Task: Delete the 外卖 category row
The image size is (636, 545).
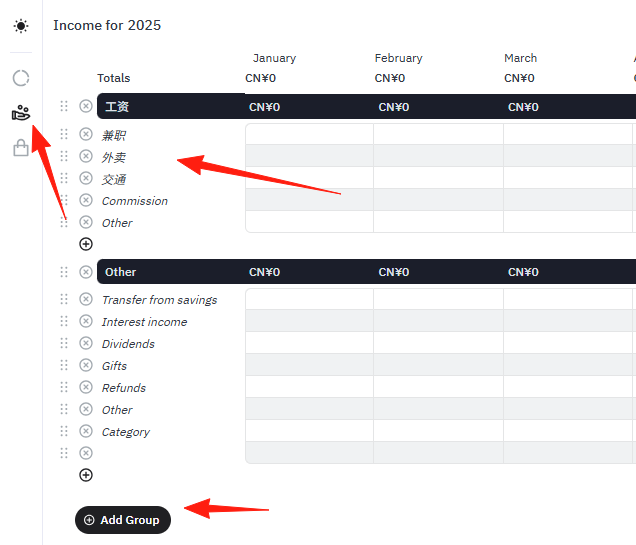Action: (86, 156)
